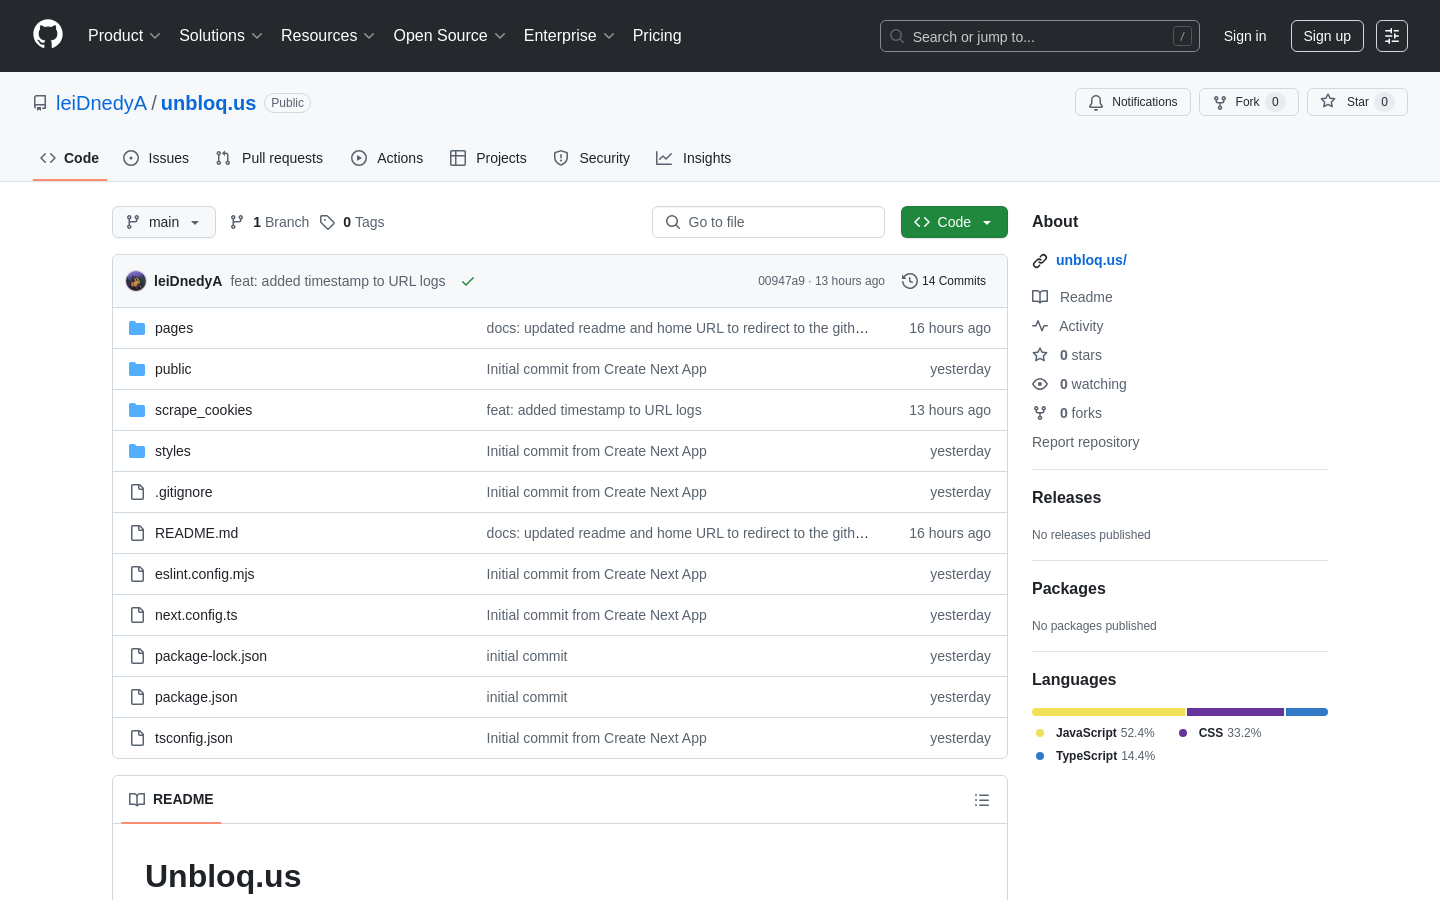Switch to the Actions tab
Screen dimensions: 1440x900
pyautogui.click(x=387, y=158)
